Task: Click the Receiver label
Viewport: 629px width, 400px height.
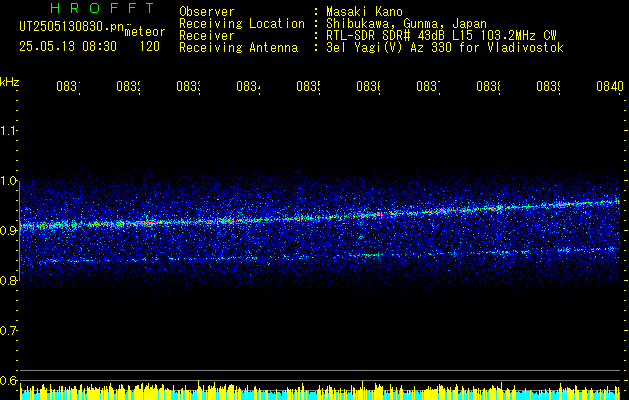Action: (207, 36)
